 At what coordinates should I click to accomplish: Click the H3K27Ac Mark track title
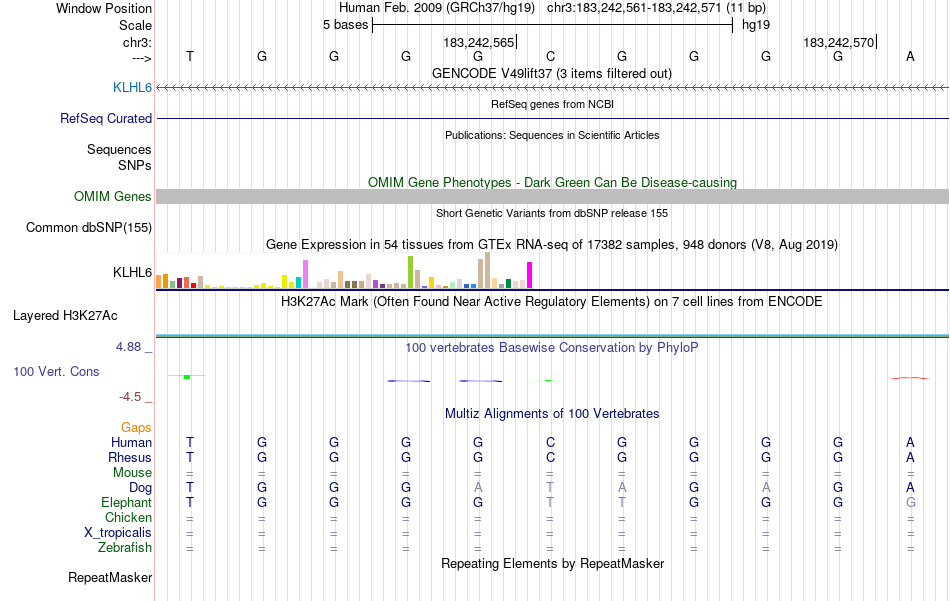coord(552,301)
